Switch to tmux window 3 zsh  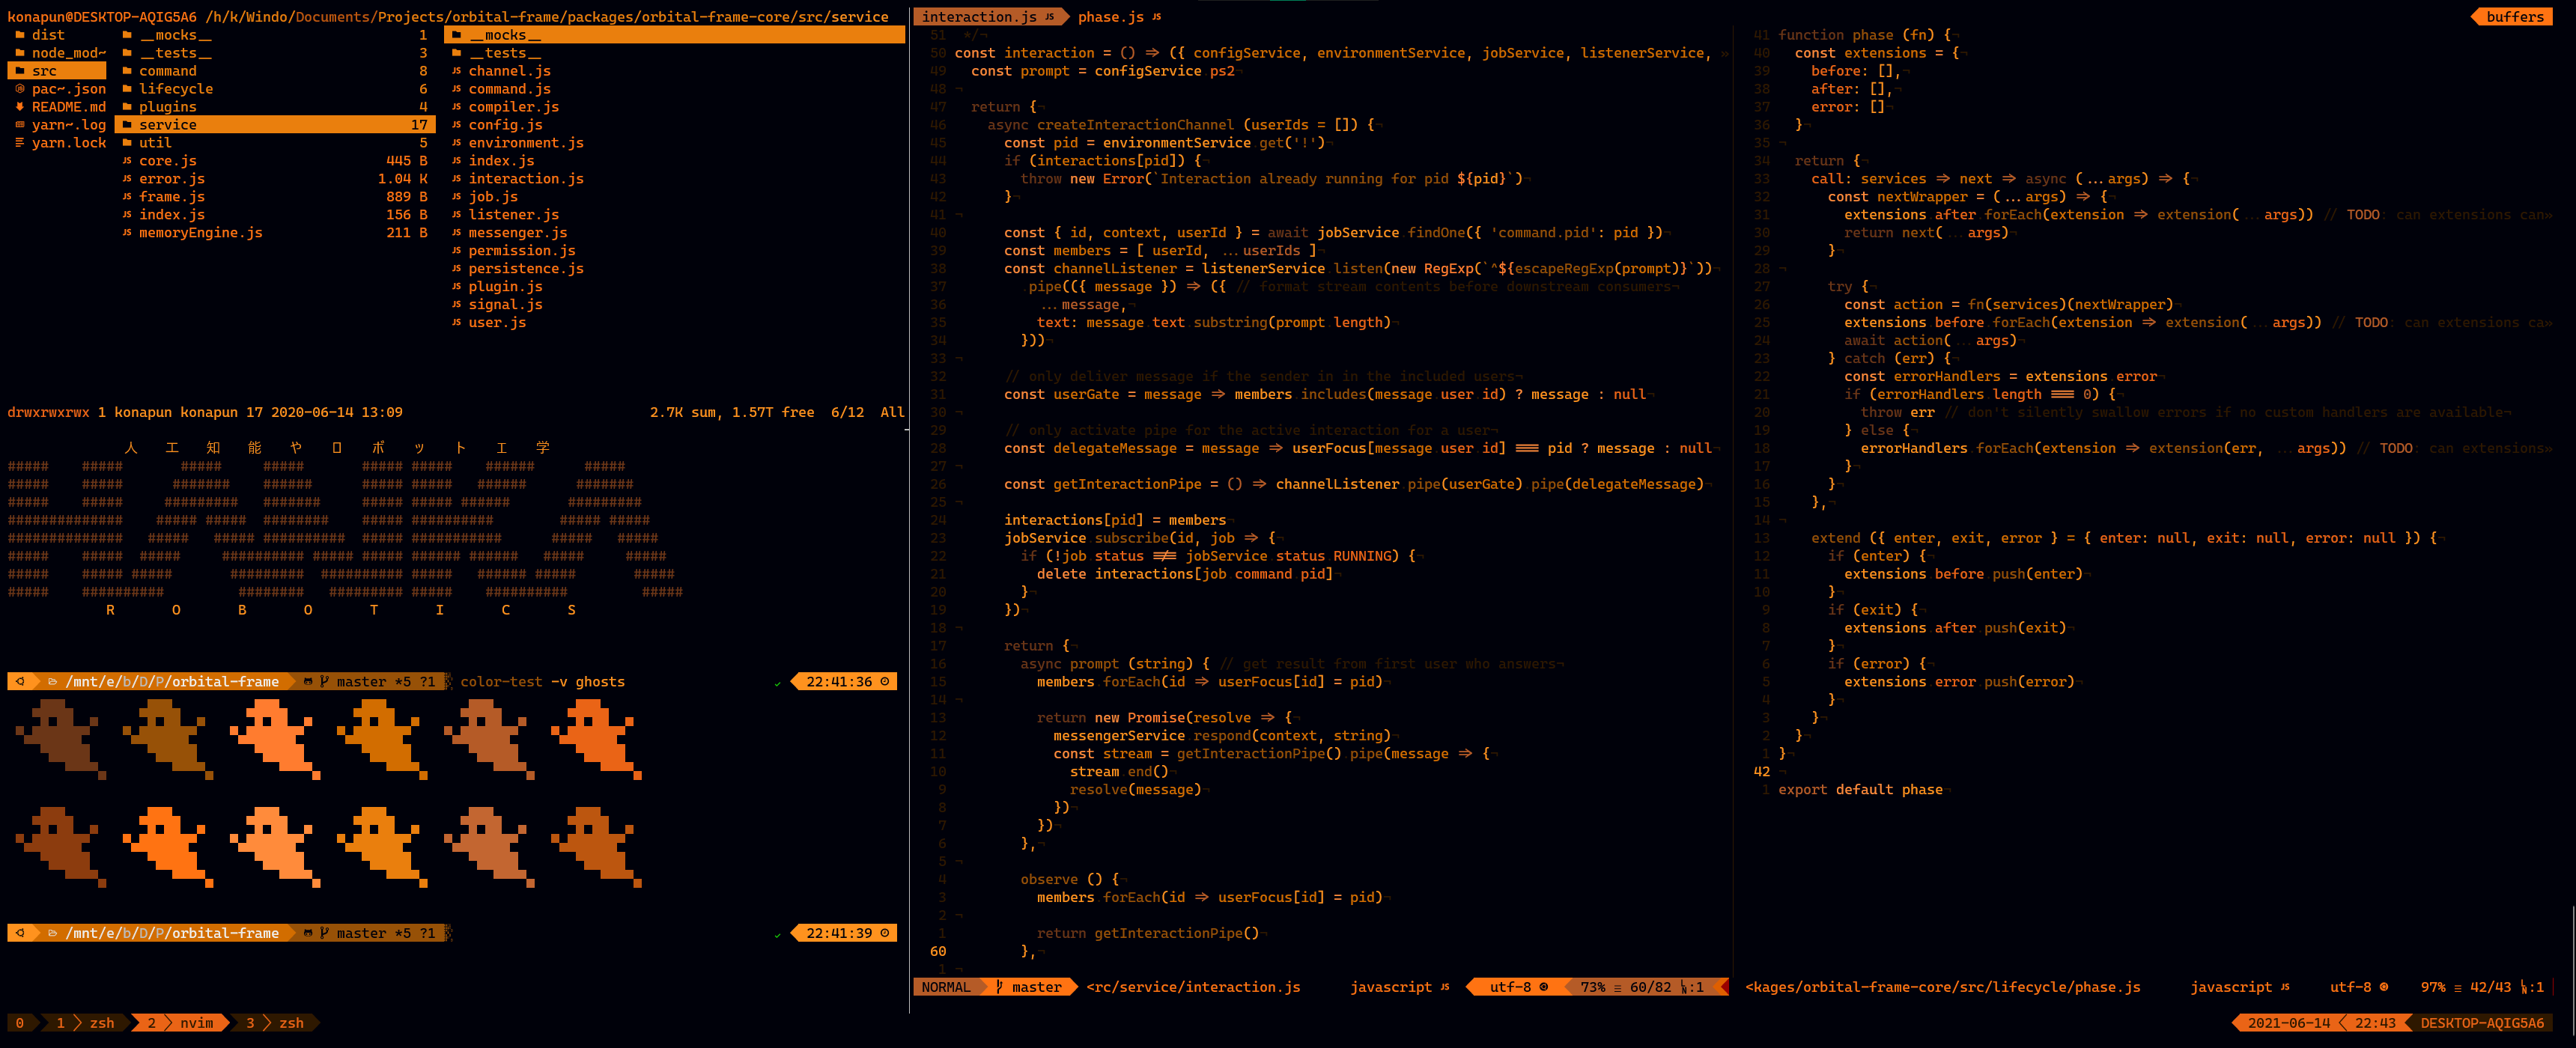click(x=274, y=1023)
